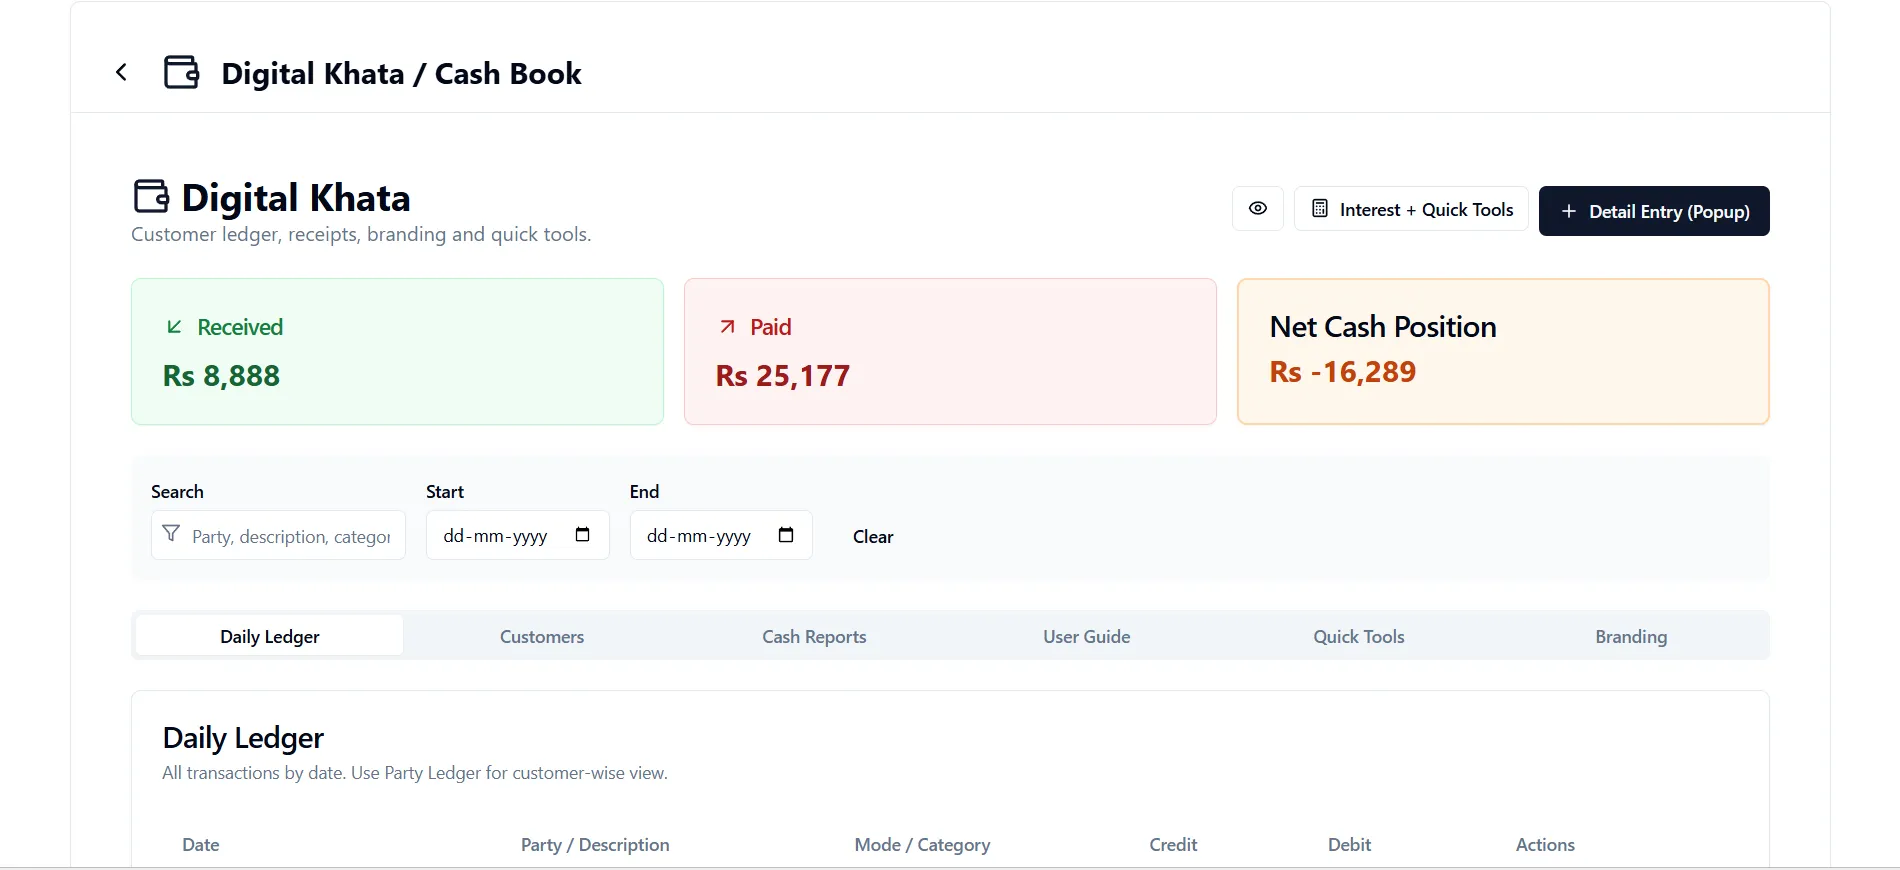This screenshot has height=870, width=1900.
Task: Click the Clear button to reset filters
Action: pyautogui.click(x=872, y=536)
